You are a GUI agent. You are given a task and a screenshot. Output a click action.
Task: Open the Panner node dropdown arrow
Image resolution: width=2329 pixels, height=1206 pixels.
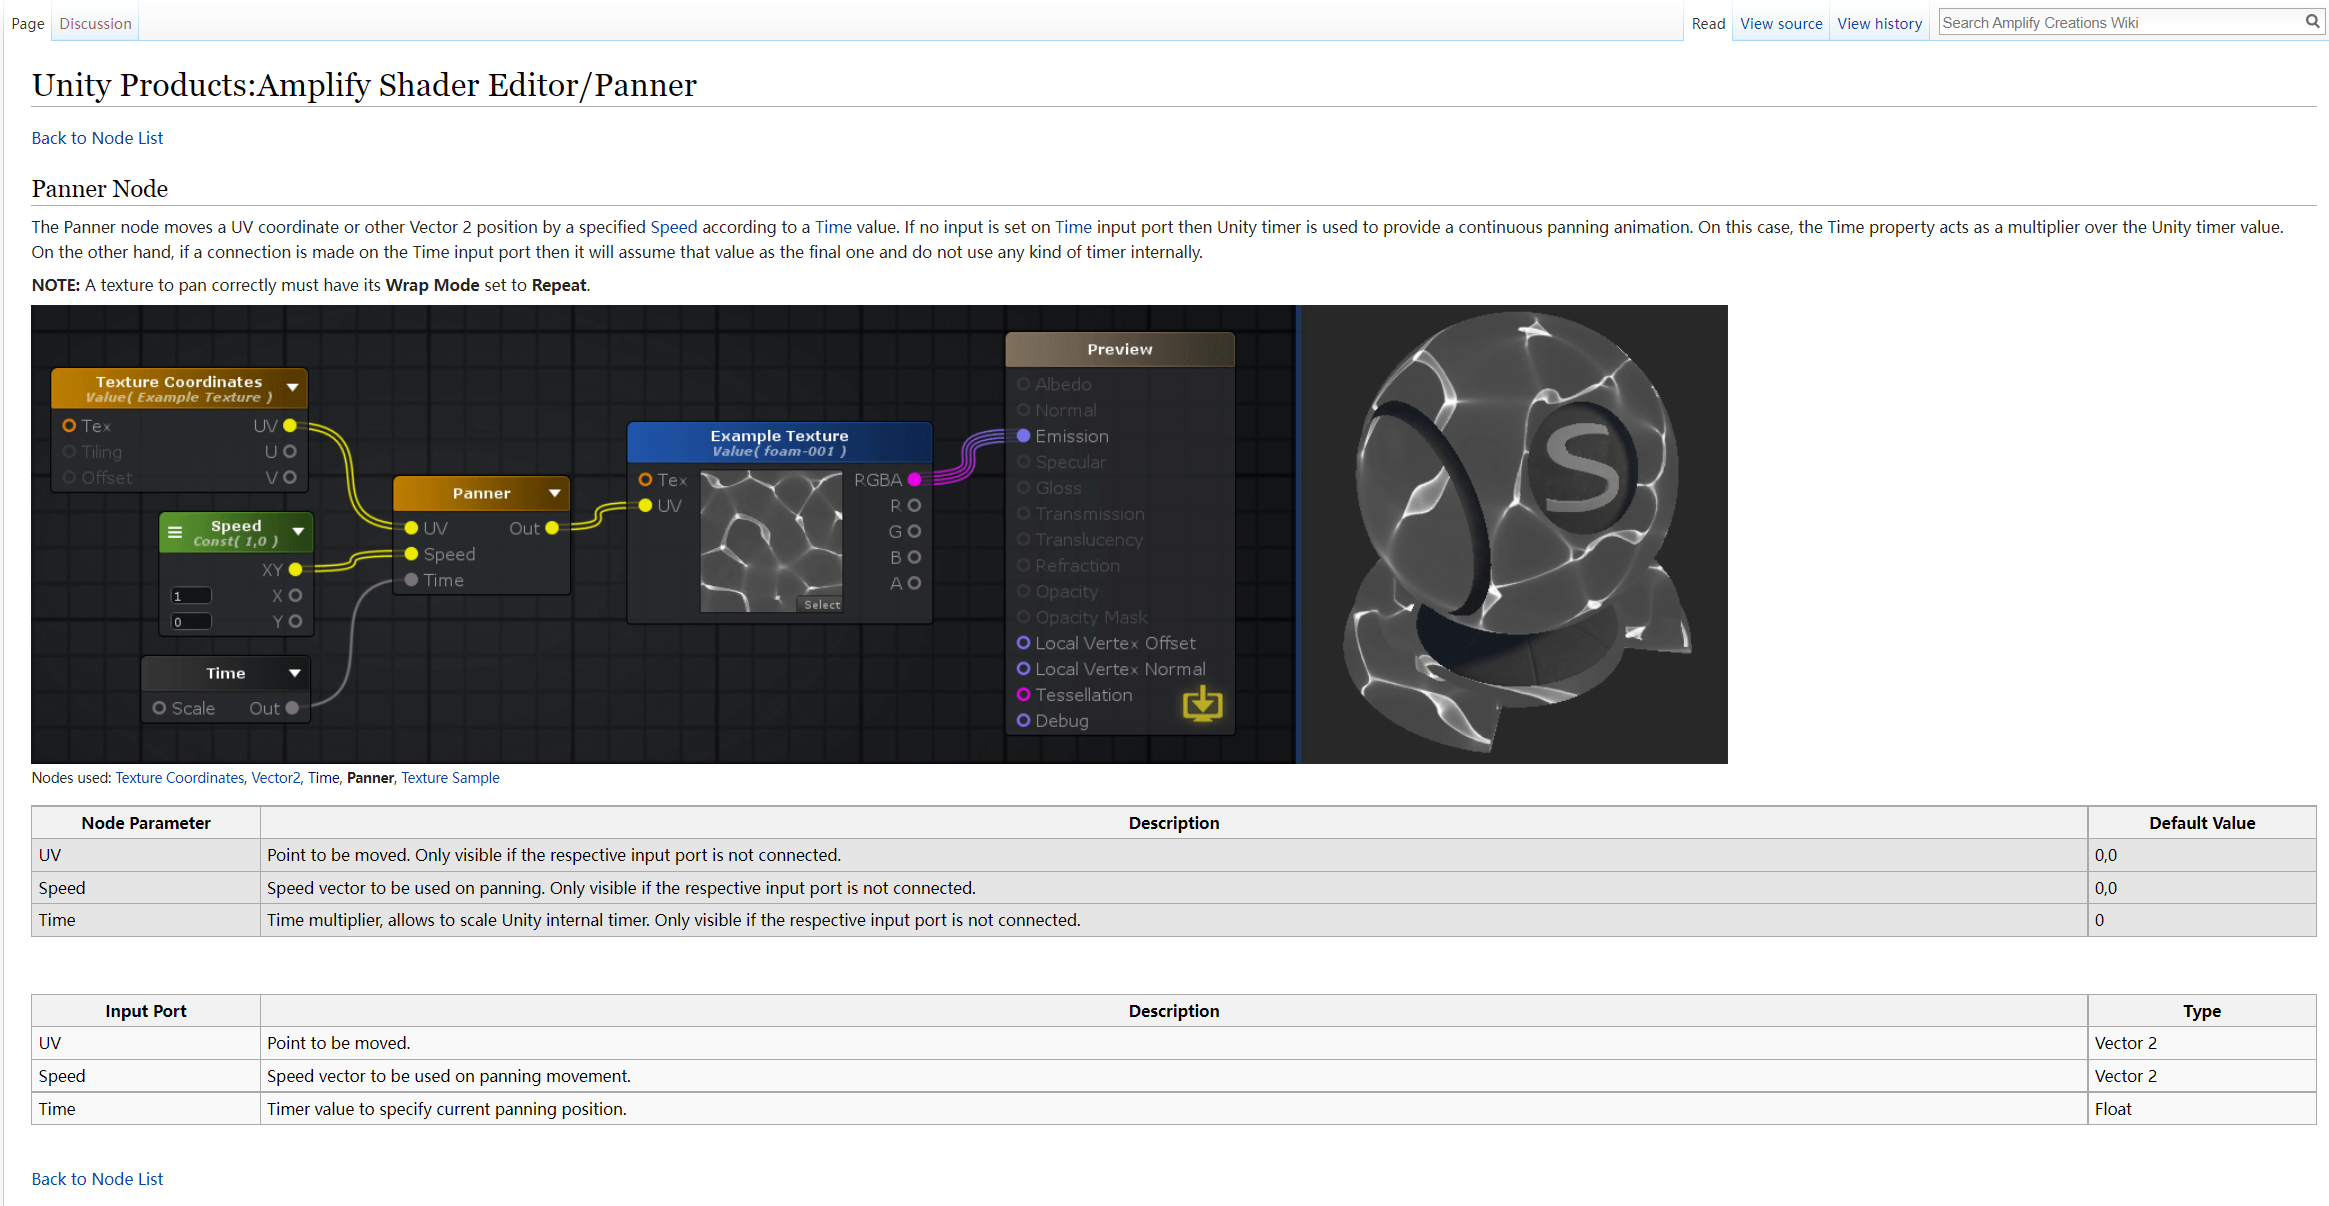coord(555,493)
